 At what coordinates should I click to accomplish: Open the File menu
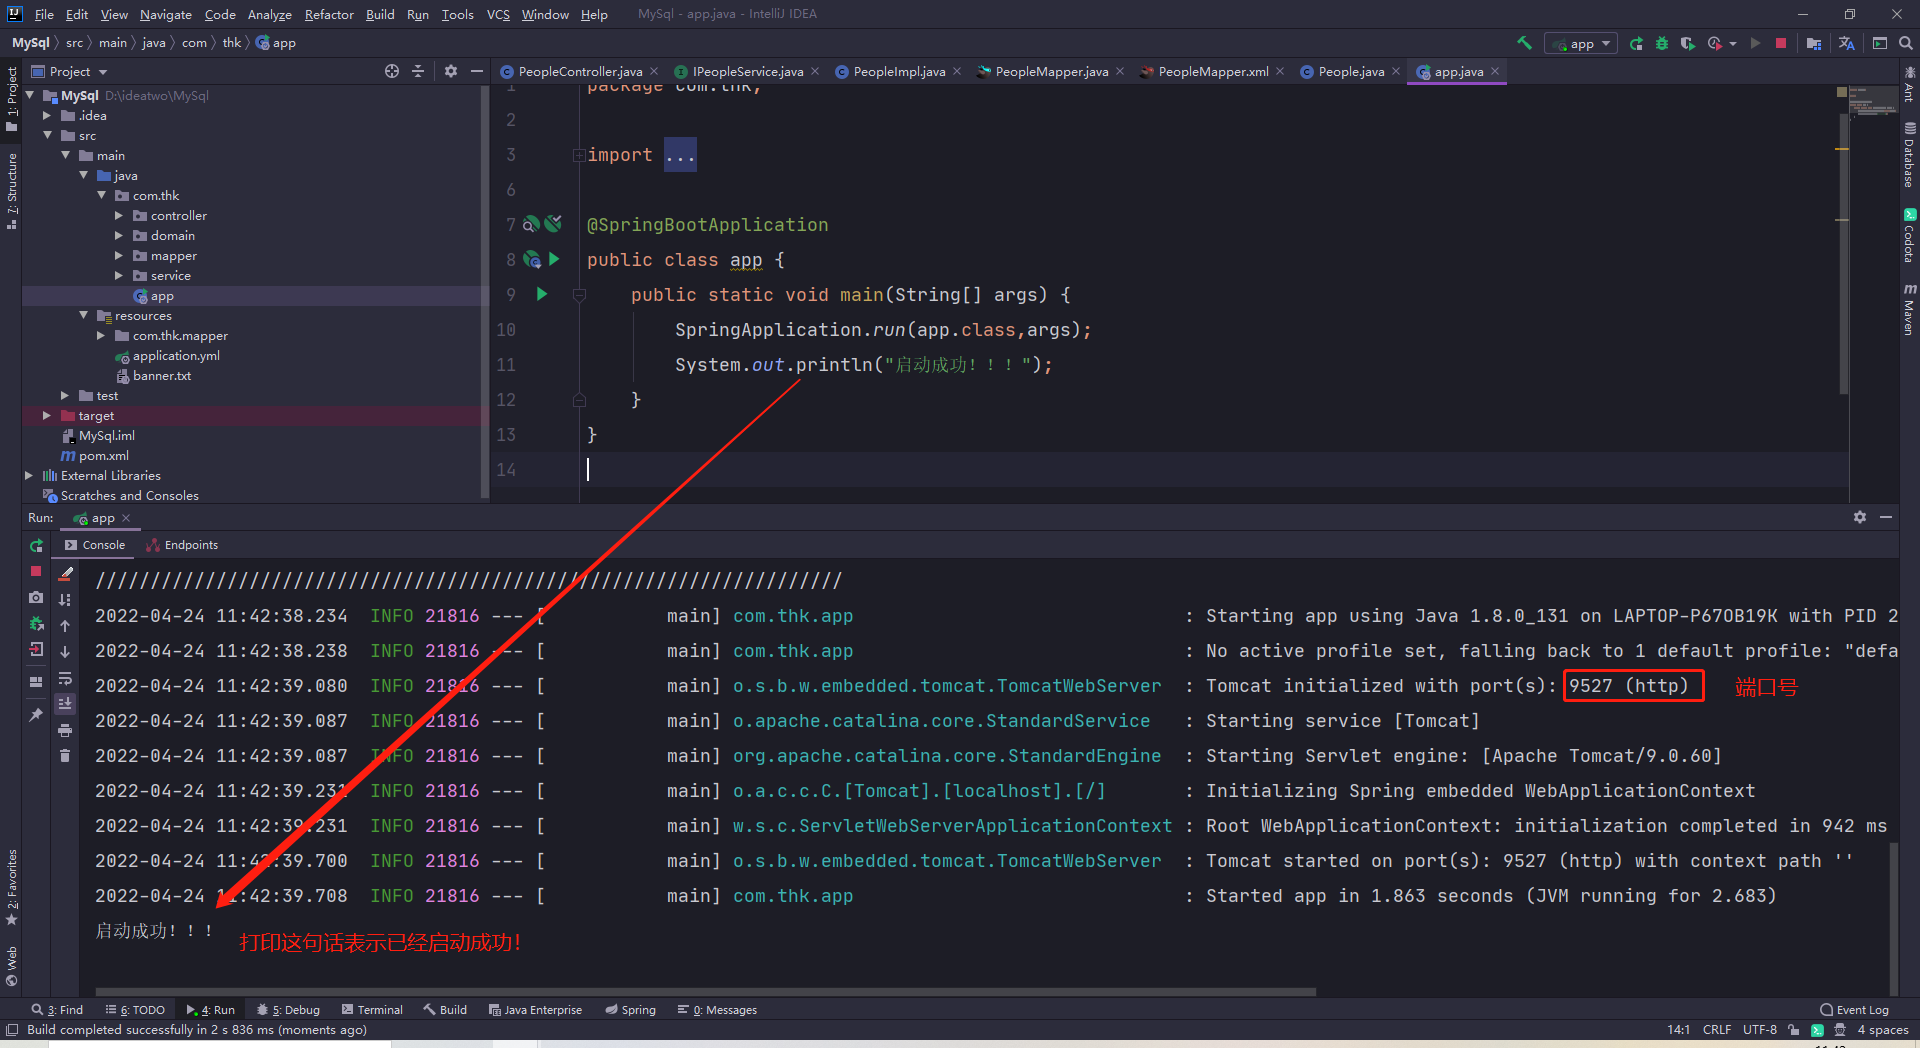(x=44, y=14)
